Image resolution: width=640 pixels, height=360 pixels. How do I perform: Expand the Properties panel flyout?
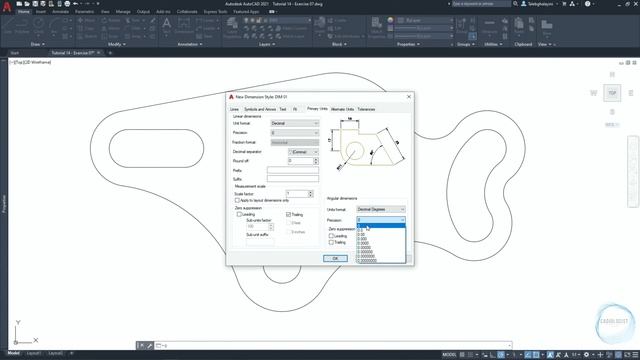click(408, 44)
